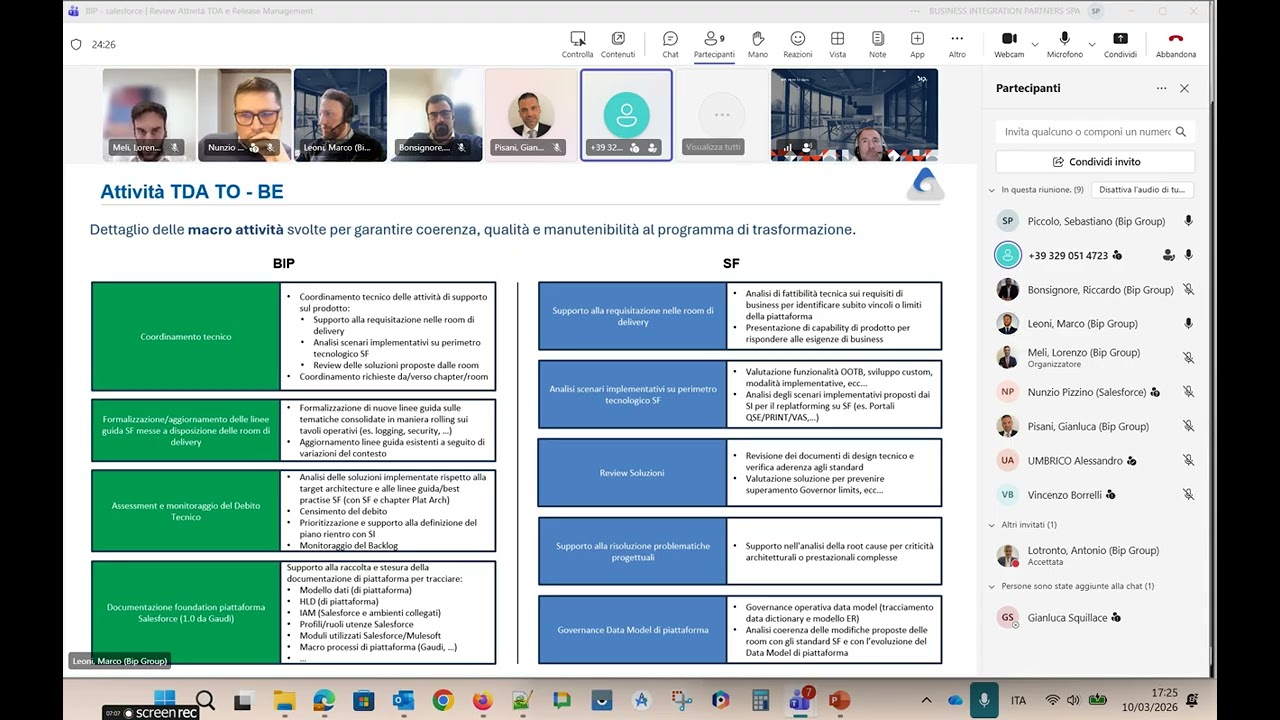Leave meeting with Abbandona button

coord(1176,44)
